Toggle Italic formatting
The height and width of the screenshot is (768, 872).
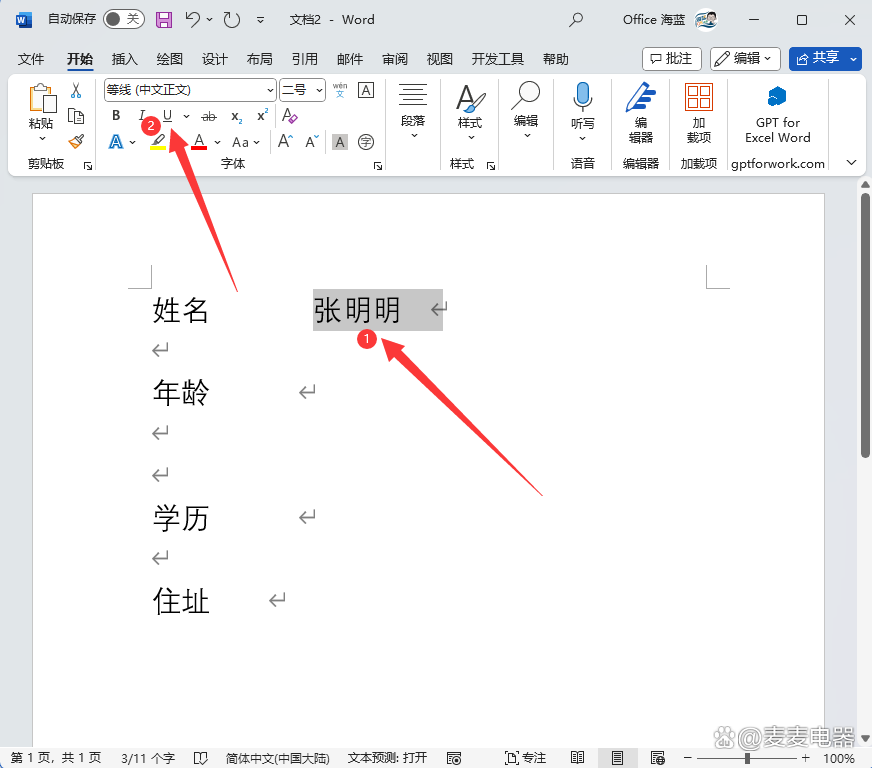tap(142, 116)
